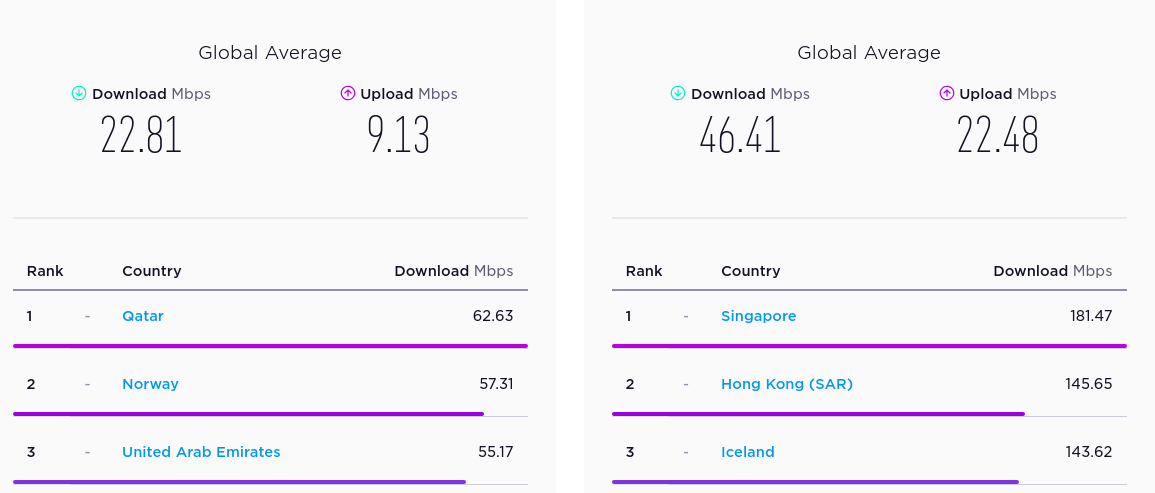Click Qatar's purple download speed bar

coord(270,346)
